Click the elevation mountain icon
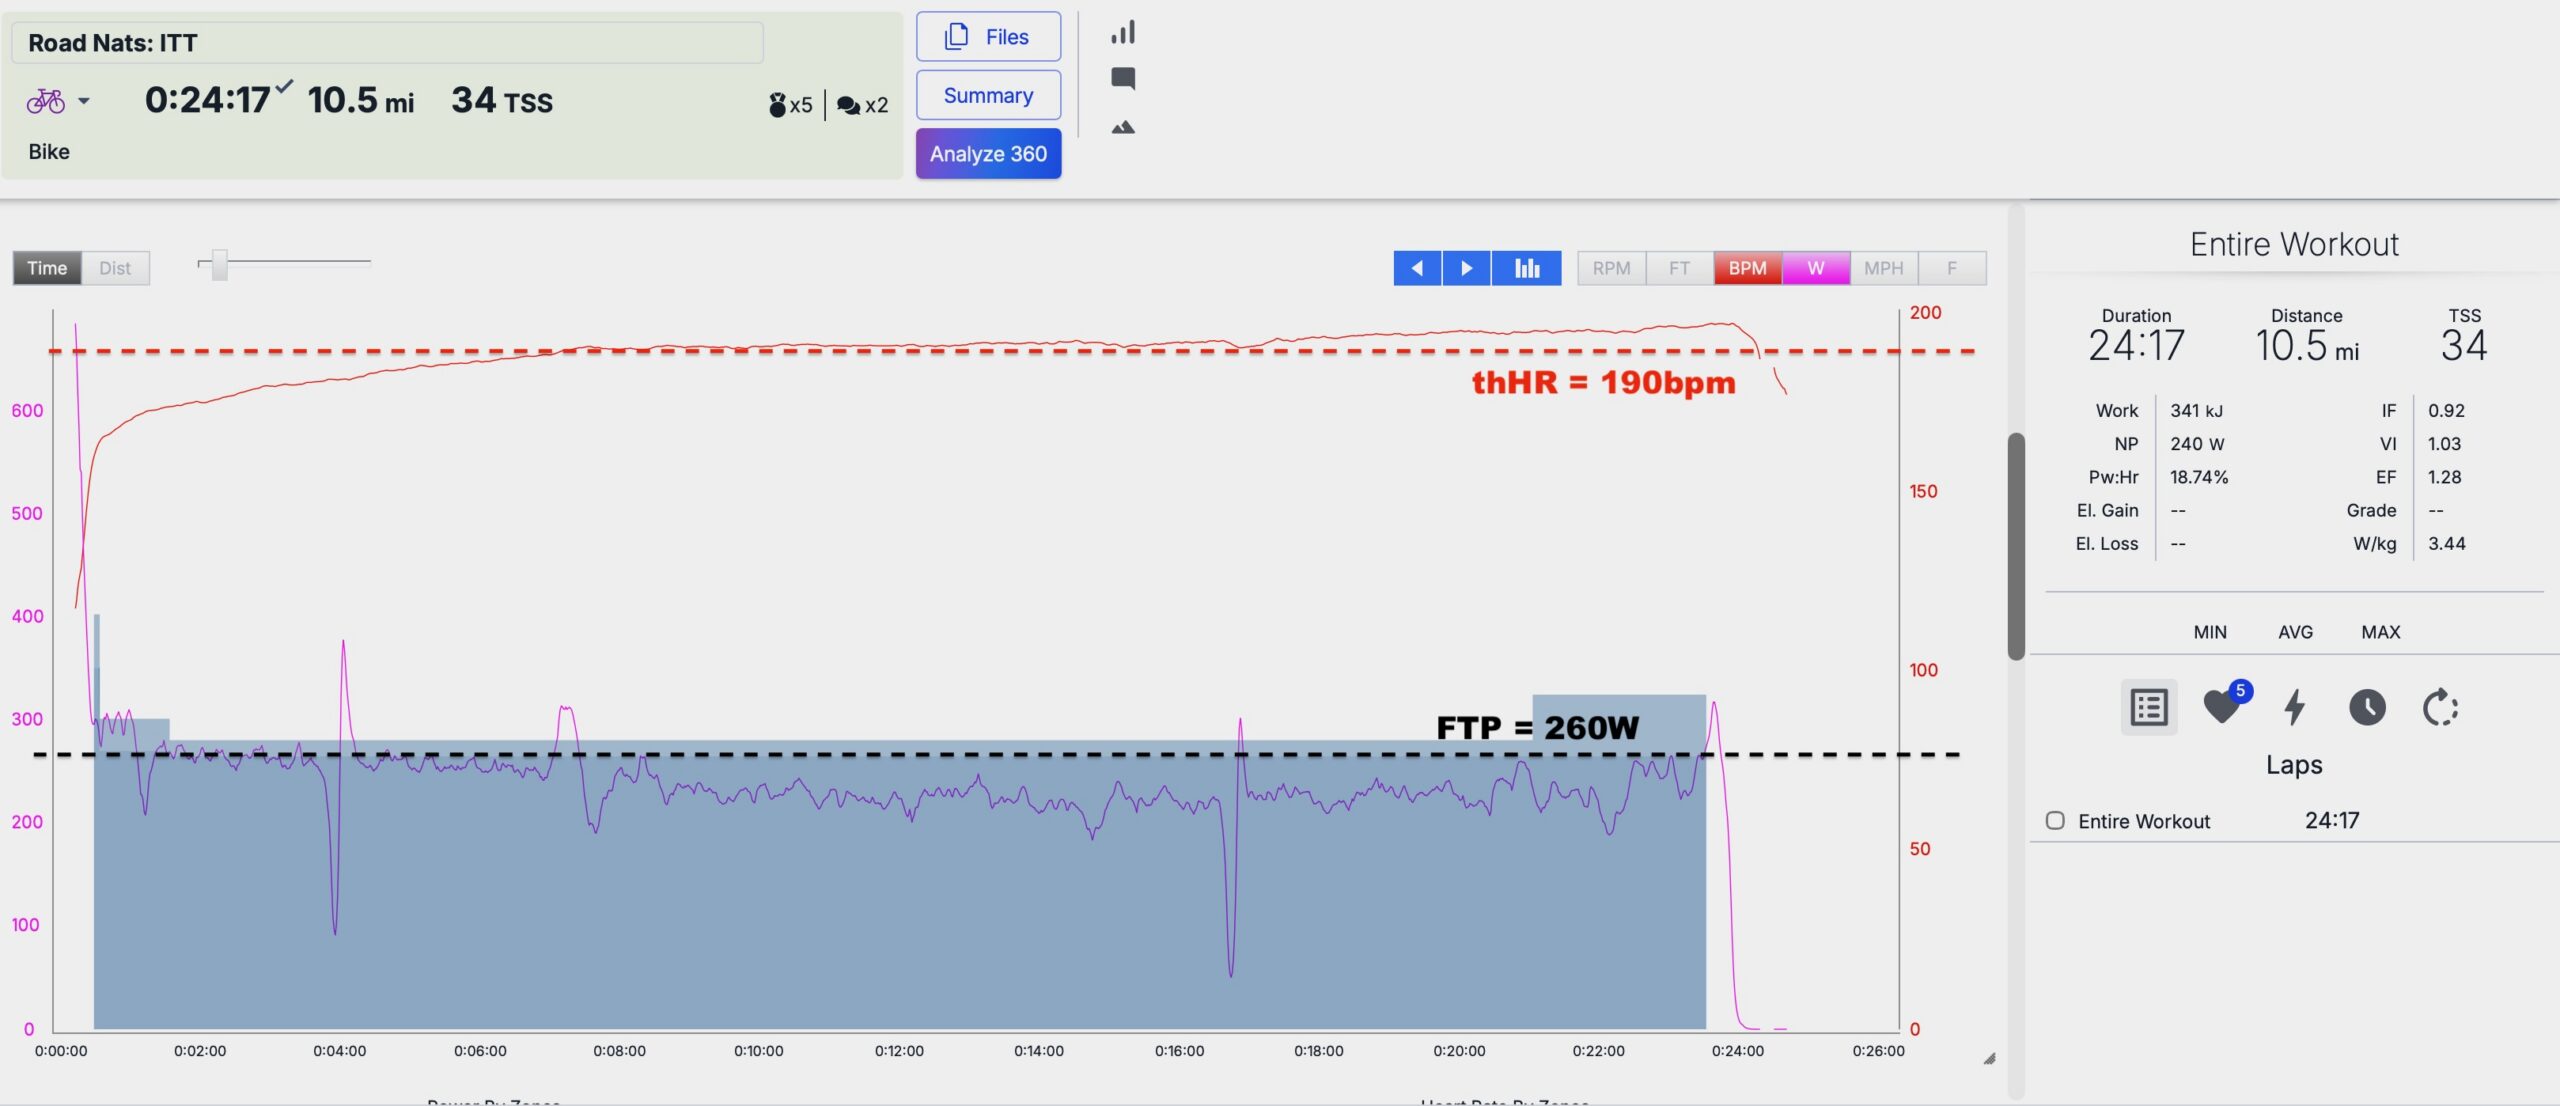The width and height of the screenshot is (2560, 1106). coord(1123,127)
